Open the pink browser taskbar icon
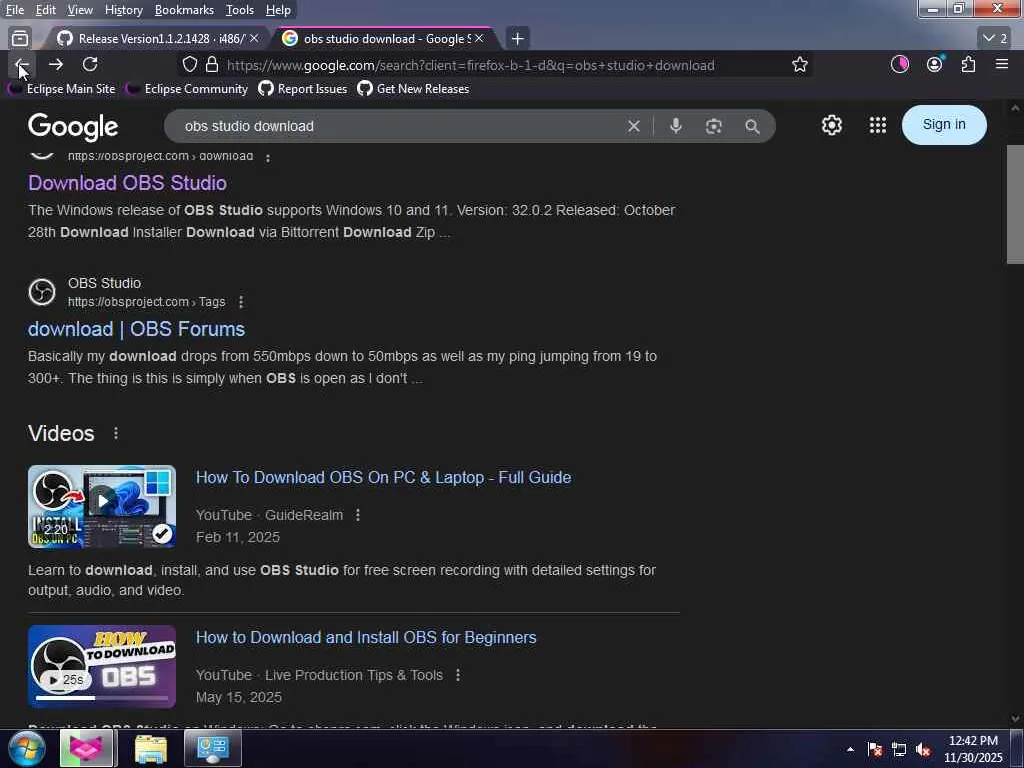1024x768 pixels. pos(87,748)
